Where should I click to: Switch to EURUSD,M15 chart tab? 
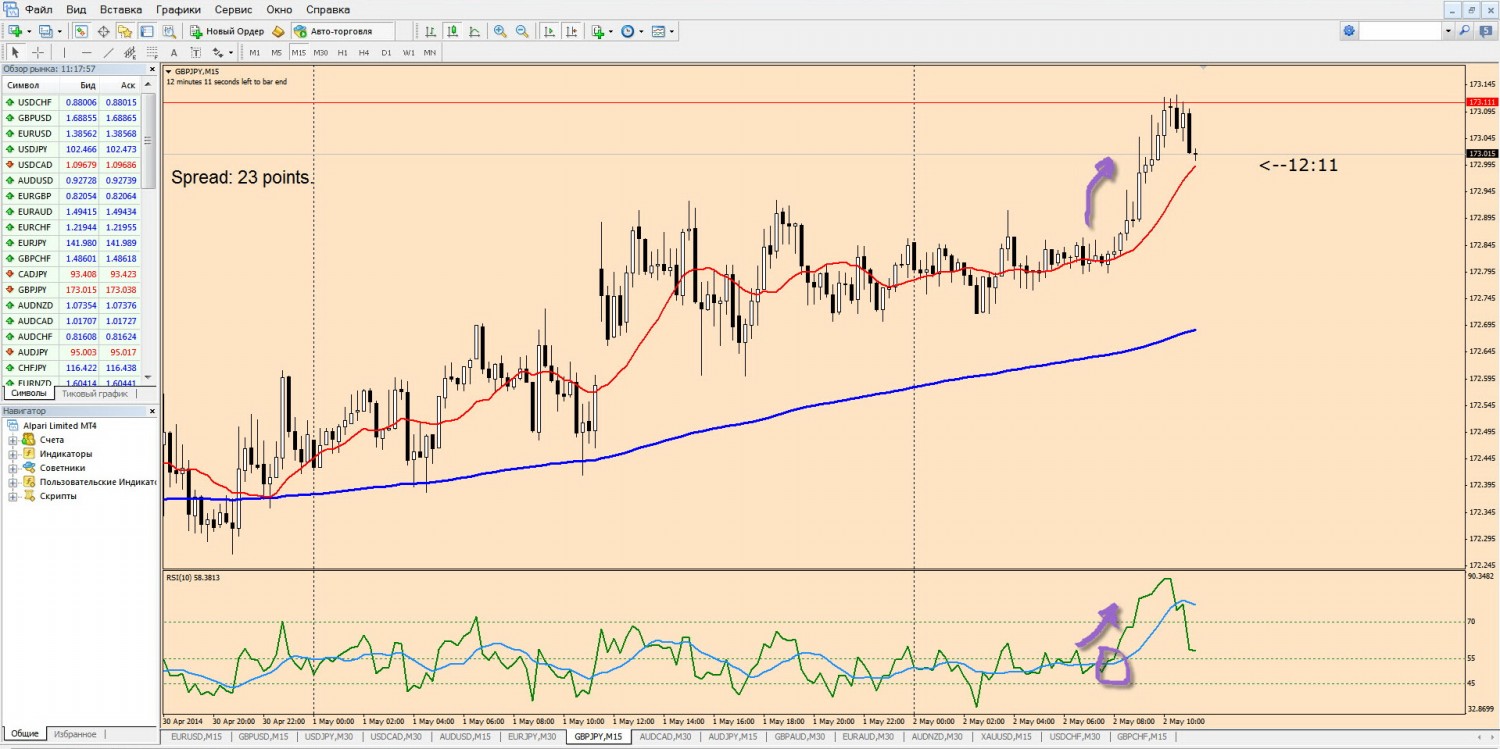196,737
